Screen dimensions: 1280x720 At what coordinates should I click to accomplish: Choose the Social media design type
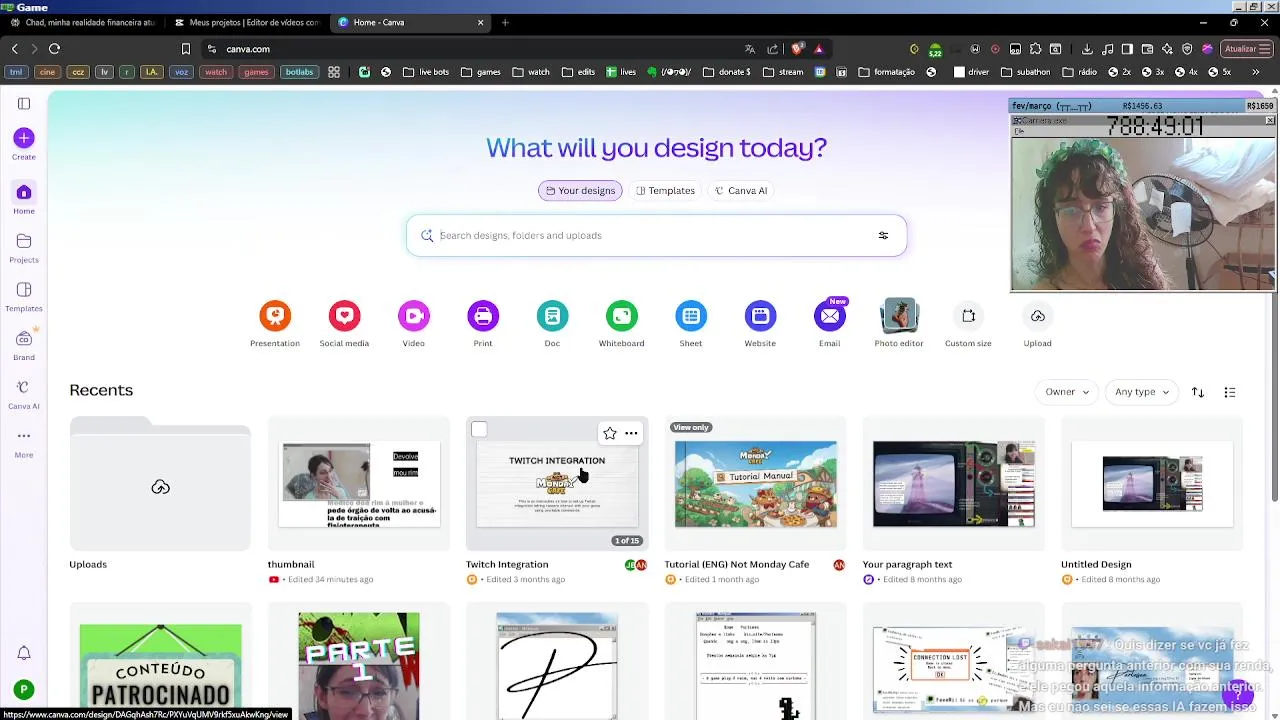(x=344, y=325)
